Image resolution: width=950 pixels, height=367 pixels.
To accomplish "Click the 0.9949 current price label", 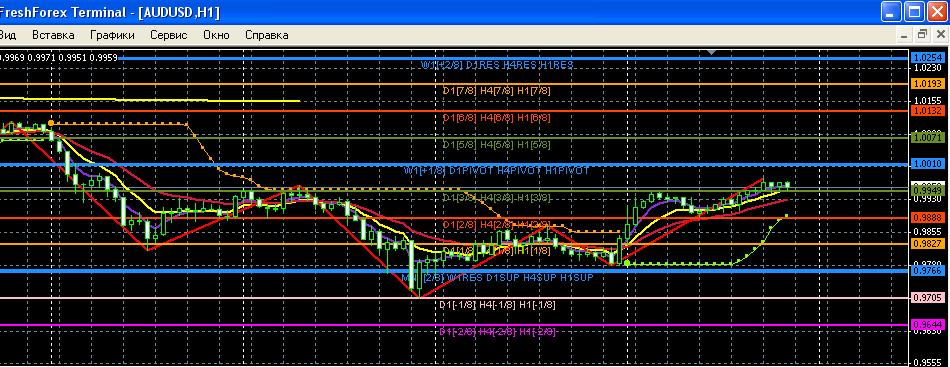I will 928,190.
